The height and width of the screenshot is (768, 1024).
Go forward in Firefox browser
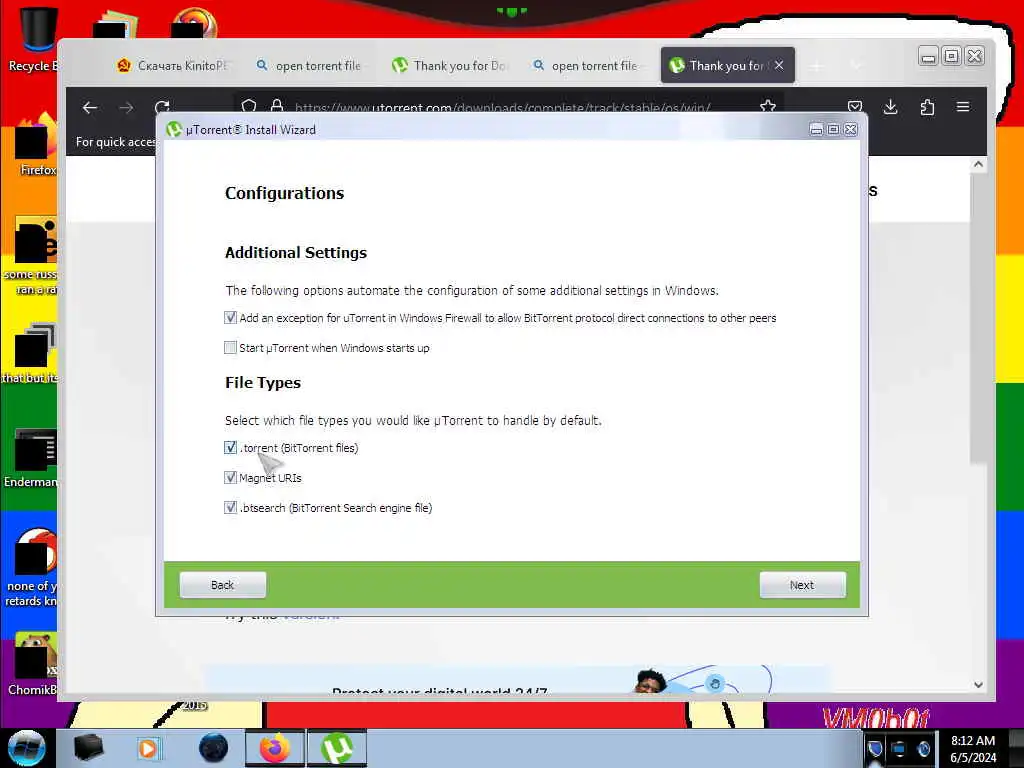126,108
